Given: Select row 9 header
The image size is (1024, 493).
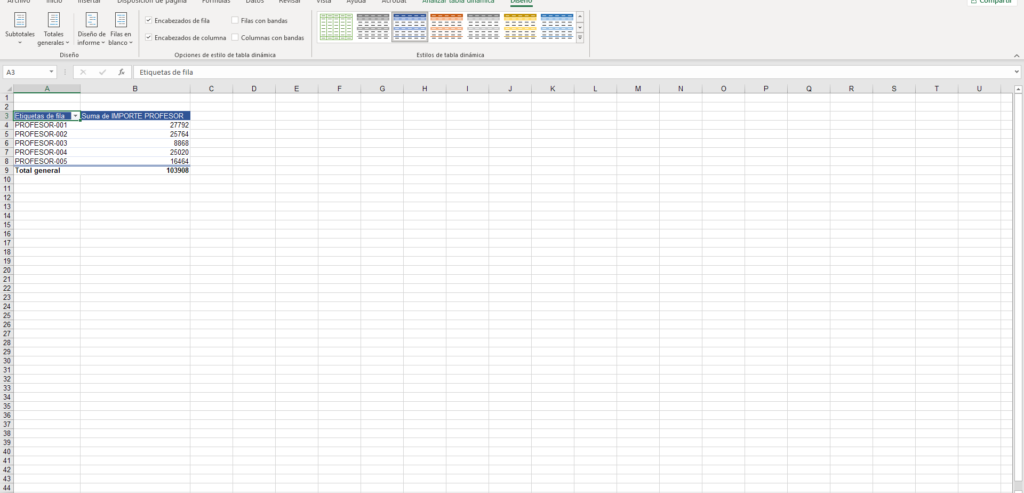Looking at the screenshot, I should click(x=7, y=170).
